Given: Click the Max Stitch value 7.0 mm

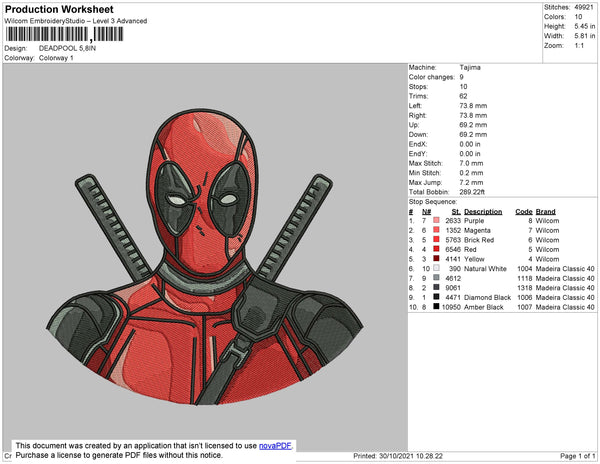Looking at the screenshot, I should tap(471, 163).
